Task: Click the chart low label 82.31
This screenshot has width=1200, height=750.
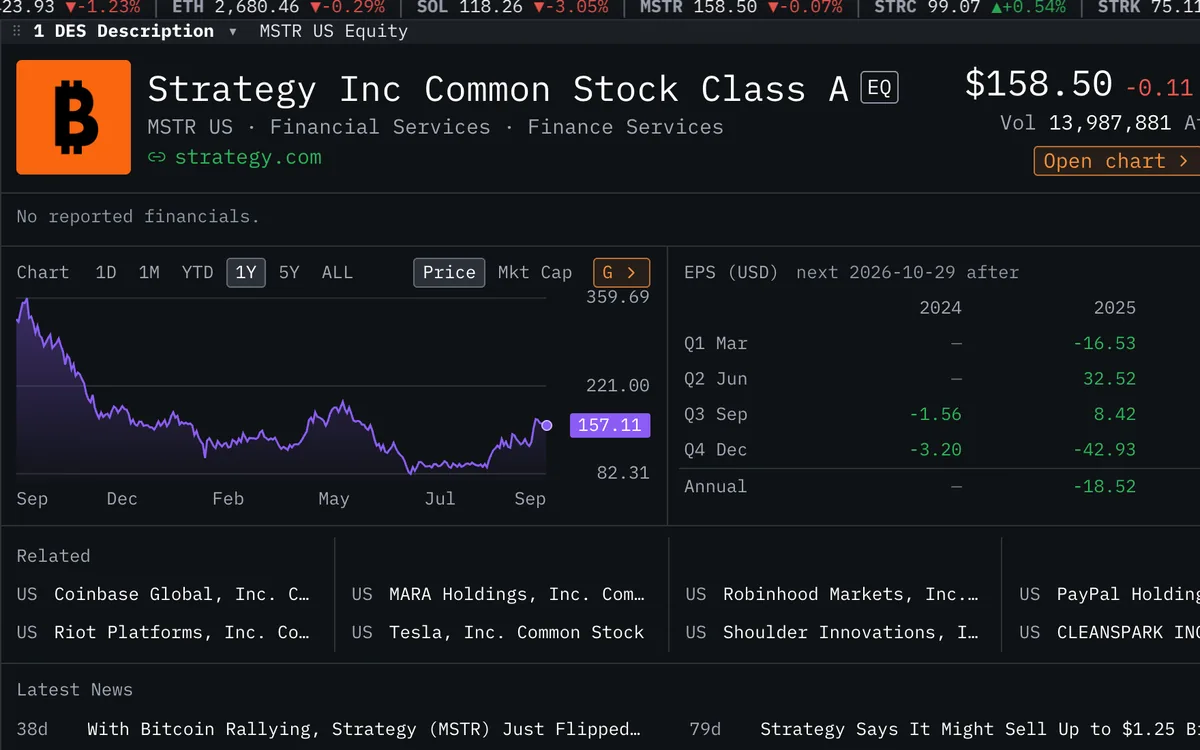Action: pyautogui.click(x=623, y=473)
